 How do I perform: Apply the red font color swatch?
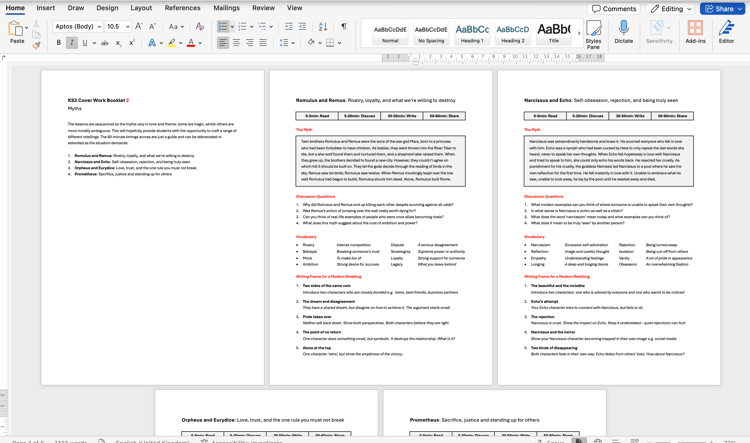190,43
